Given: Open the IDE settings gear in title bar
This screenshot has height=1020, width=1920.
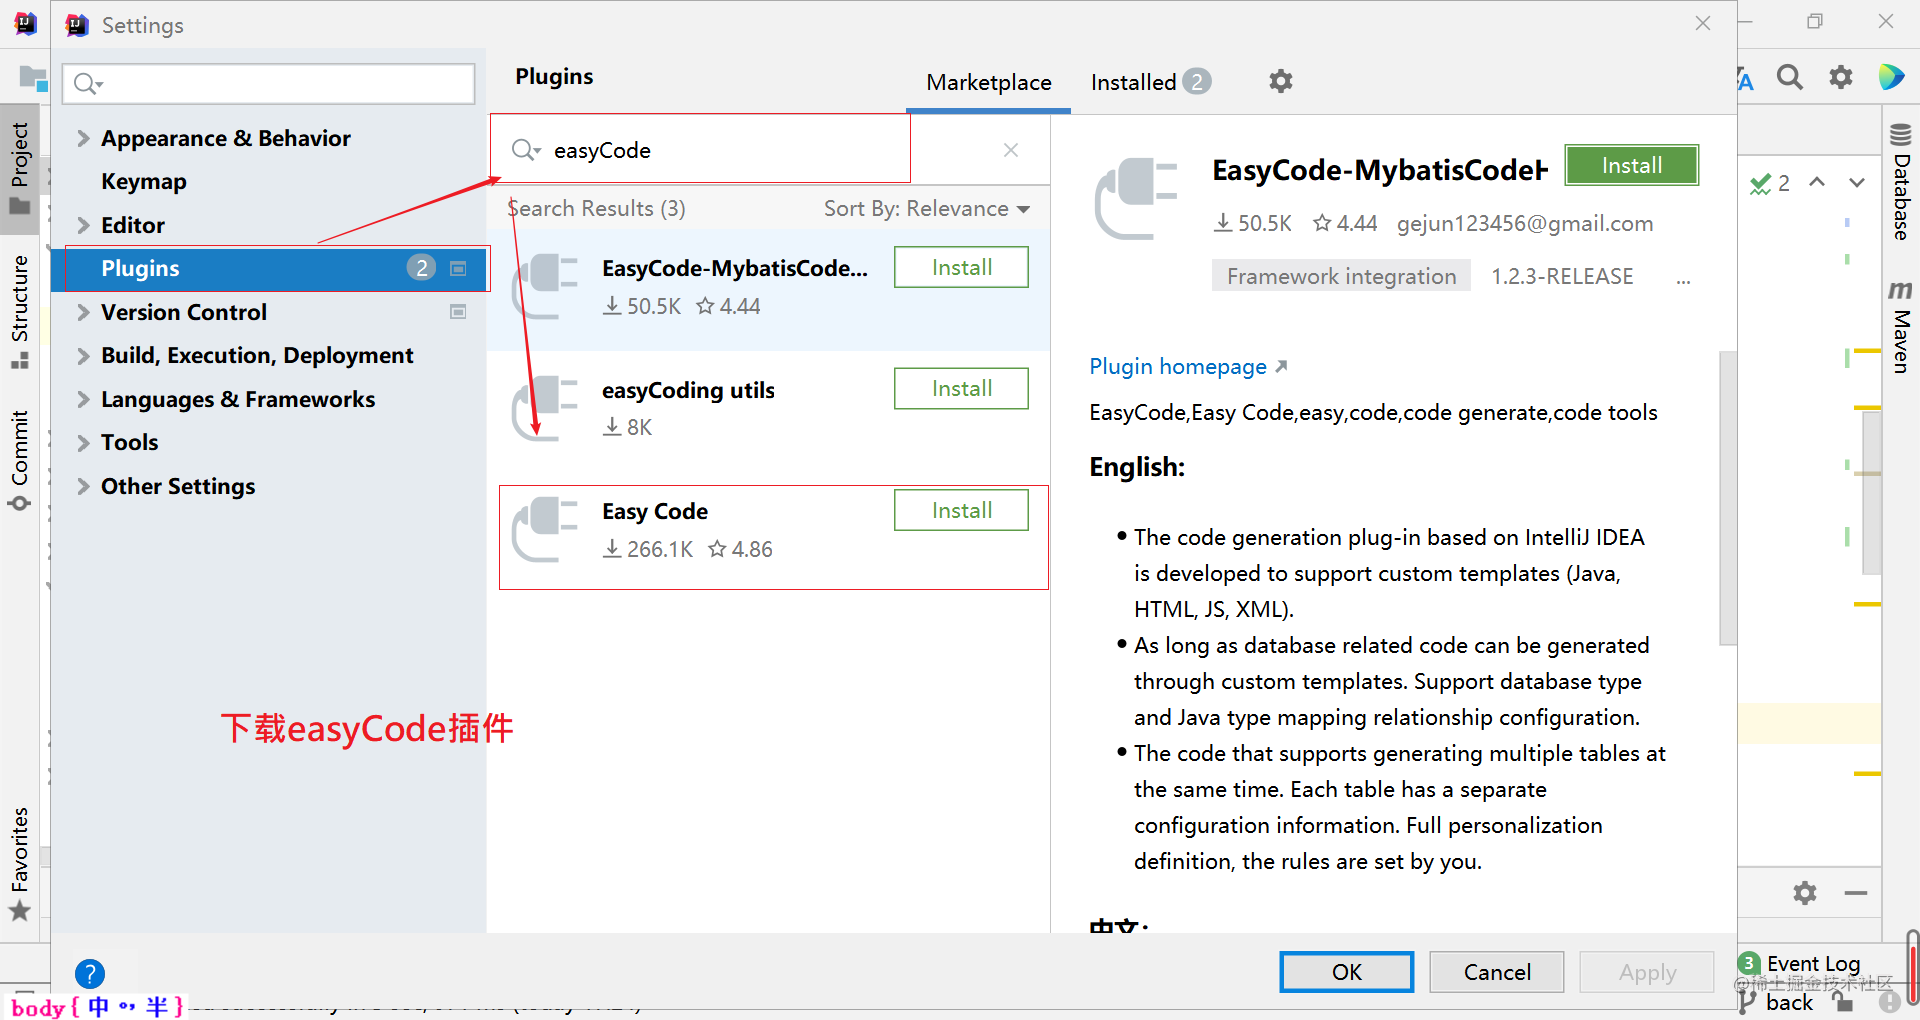Looking at the screenshot, I should (x=1840, y=77).
